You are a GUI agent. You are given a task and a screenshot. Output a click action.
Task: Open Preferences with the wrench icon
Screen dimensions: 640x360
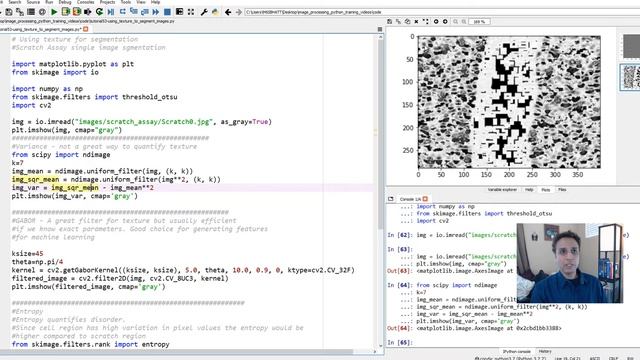tap(204, 12)
